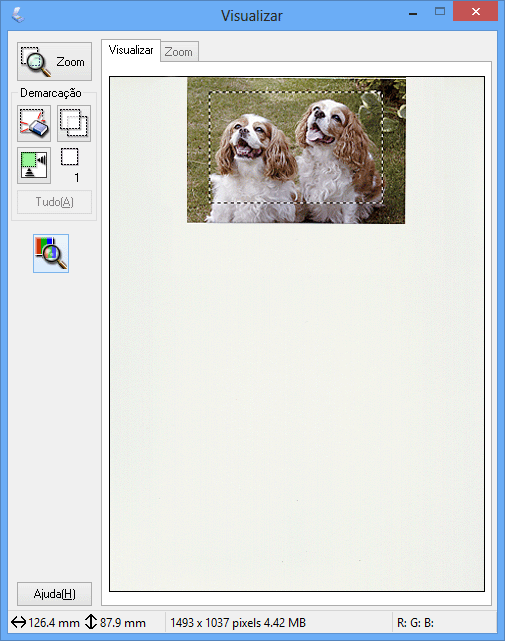Click the scanned dogs photo preview
This screenshot has width=505, height=641.
tap(296, 150)
